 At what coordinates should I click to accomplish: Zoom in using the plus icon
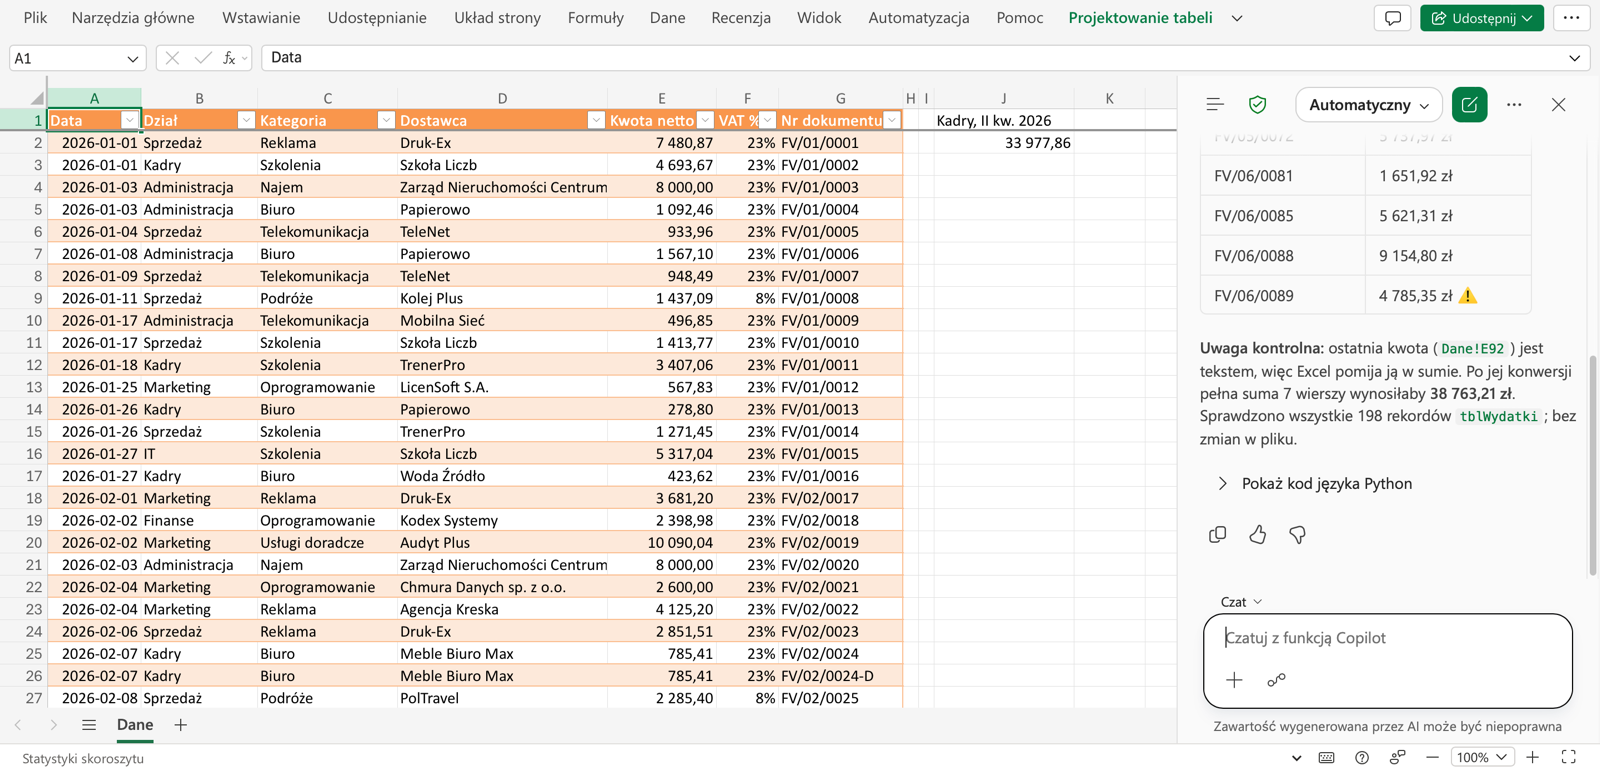(1532, 757)
